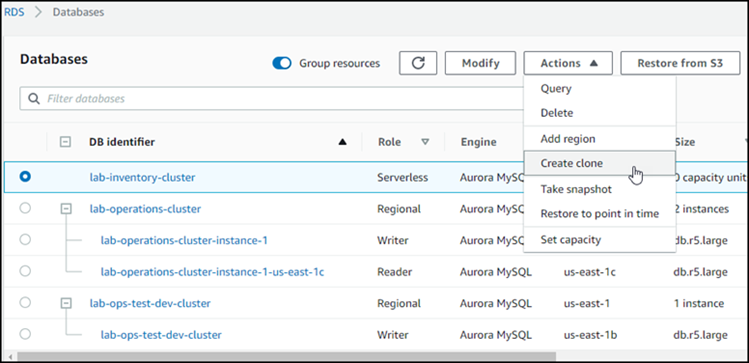
Task: Open the lab-operations-cluster-instance-1-us-east-1c link
Action: [x=213, y=272]
